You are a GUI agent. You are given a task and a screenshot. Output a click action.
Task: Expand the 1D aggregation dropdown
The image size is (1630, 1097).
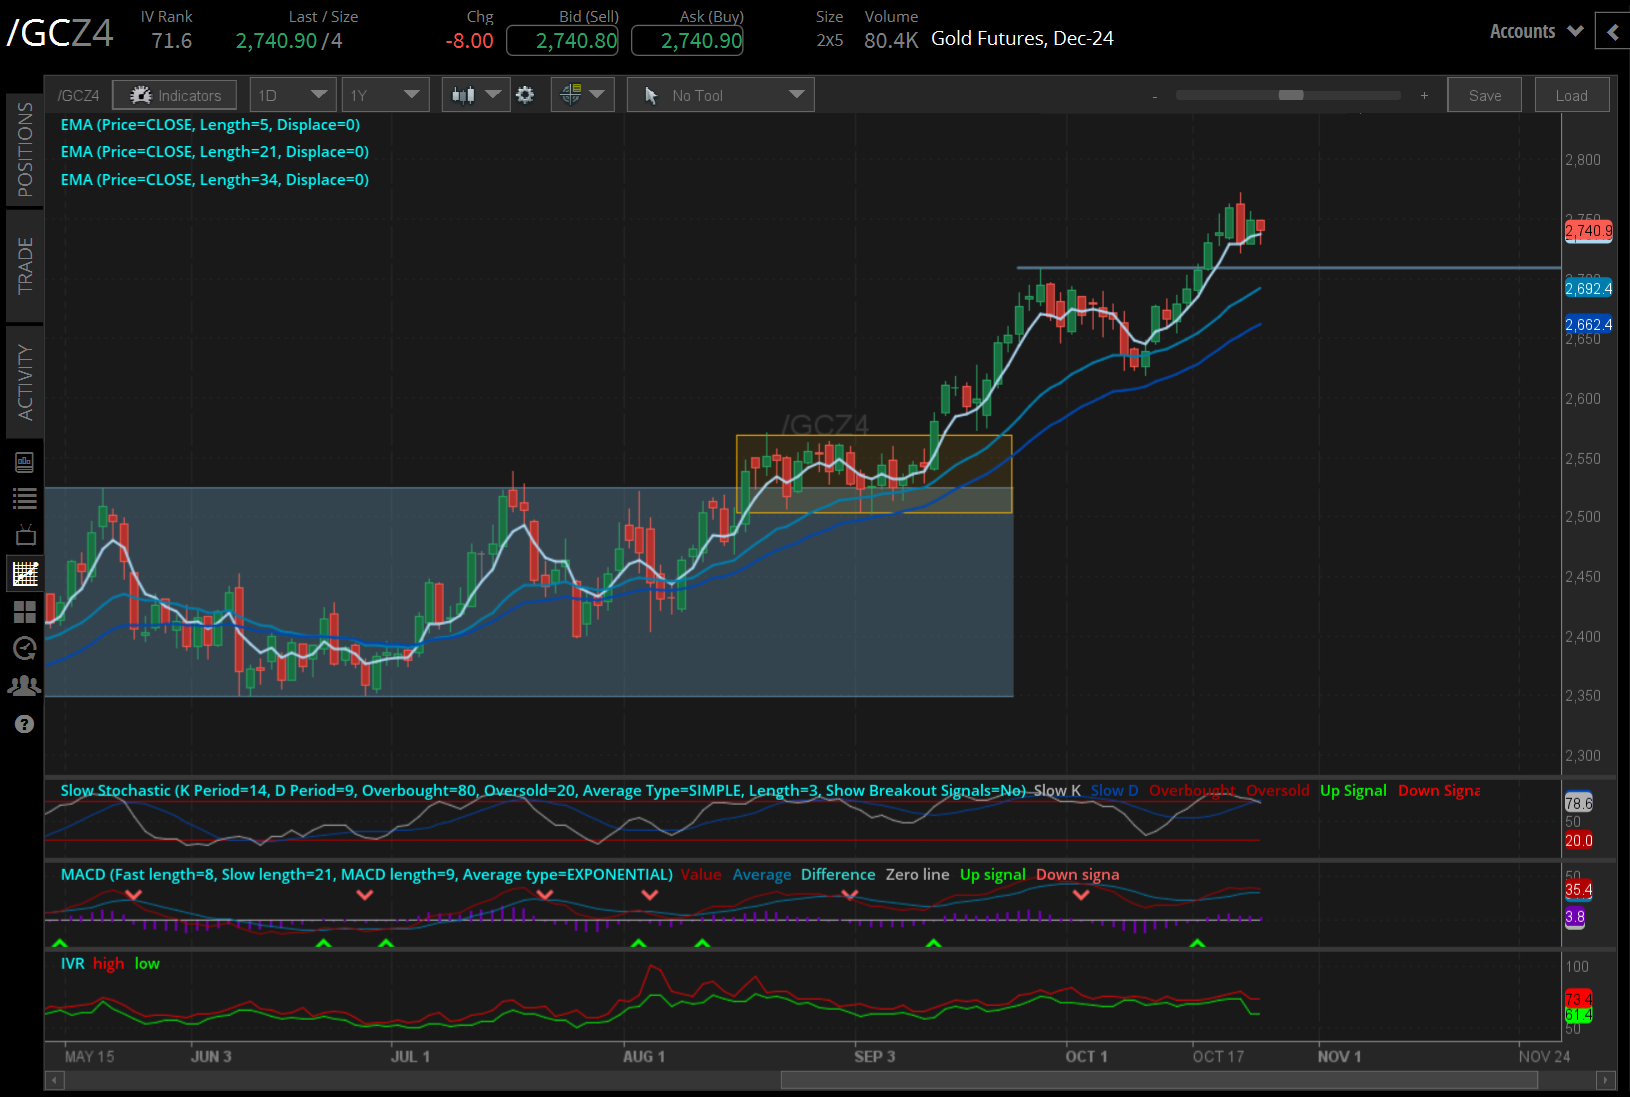point(292,95)
